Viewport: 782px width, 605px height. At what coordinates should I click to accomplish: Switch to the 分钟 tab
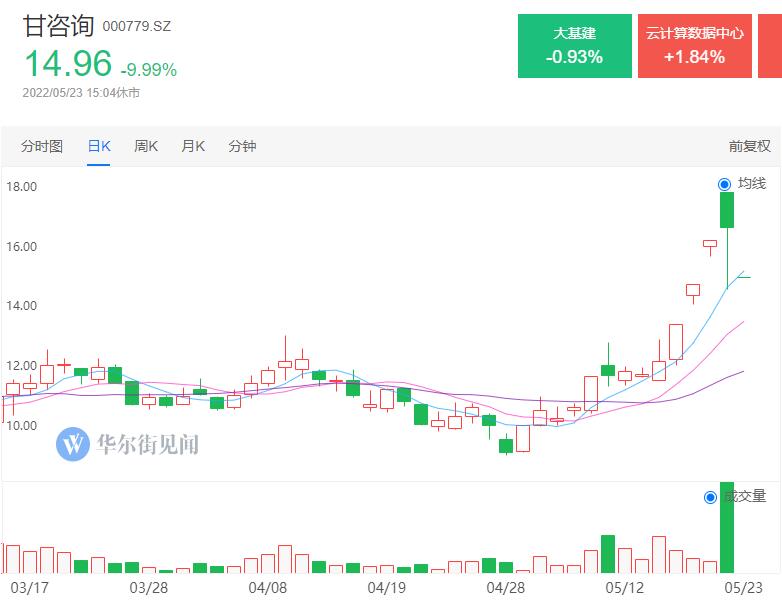point(242,146)
